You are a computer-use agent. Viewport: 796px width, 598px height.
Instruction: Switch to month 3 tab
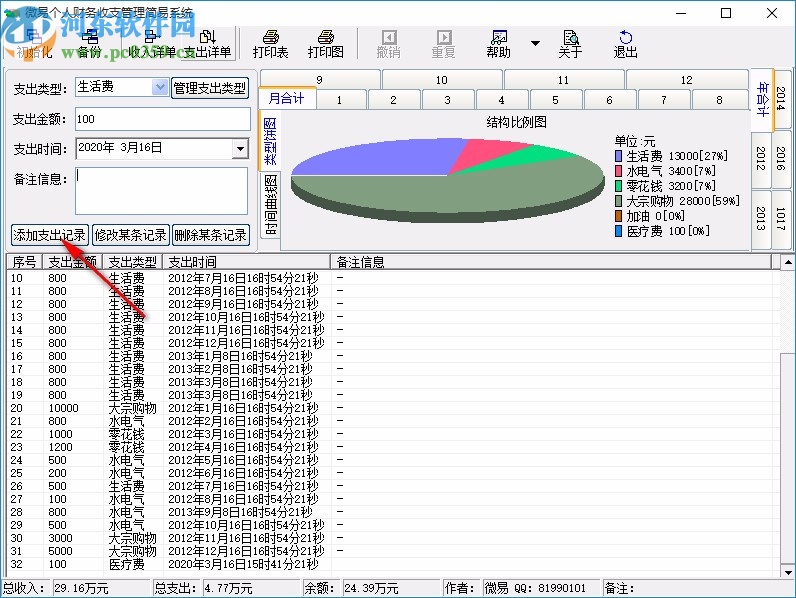coord(447,100)
